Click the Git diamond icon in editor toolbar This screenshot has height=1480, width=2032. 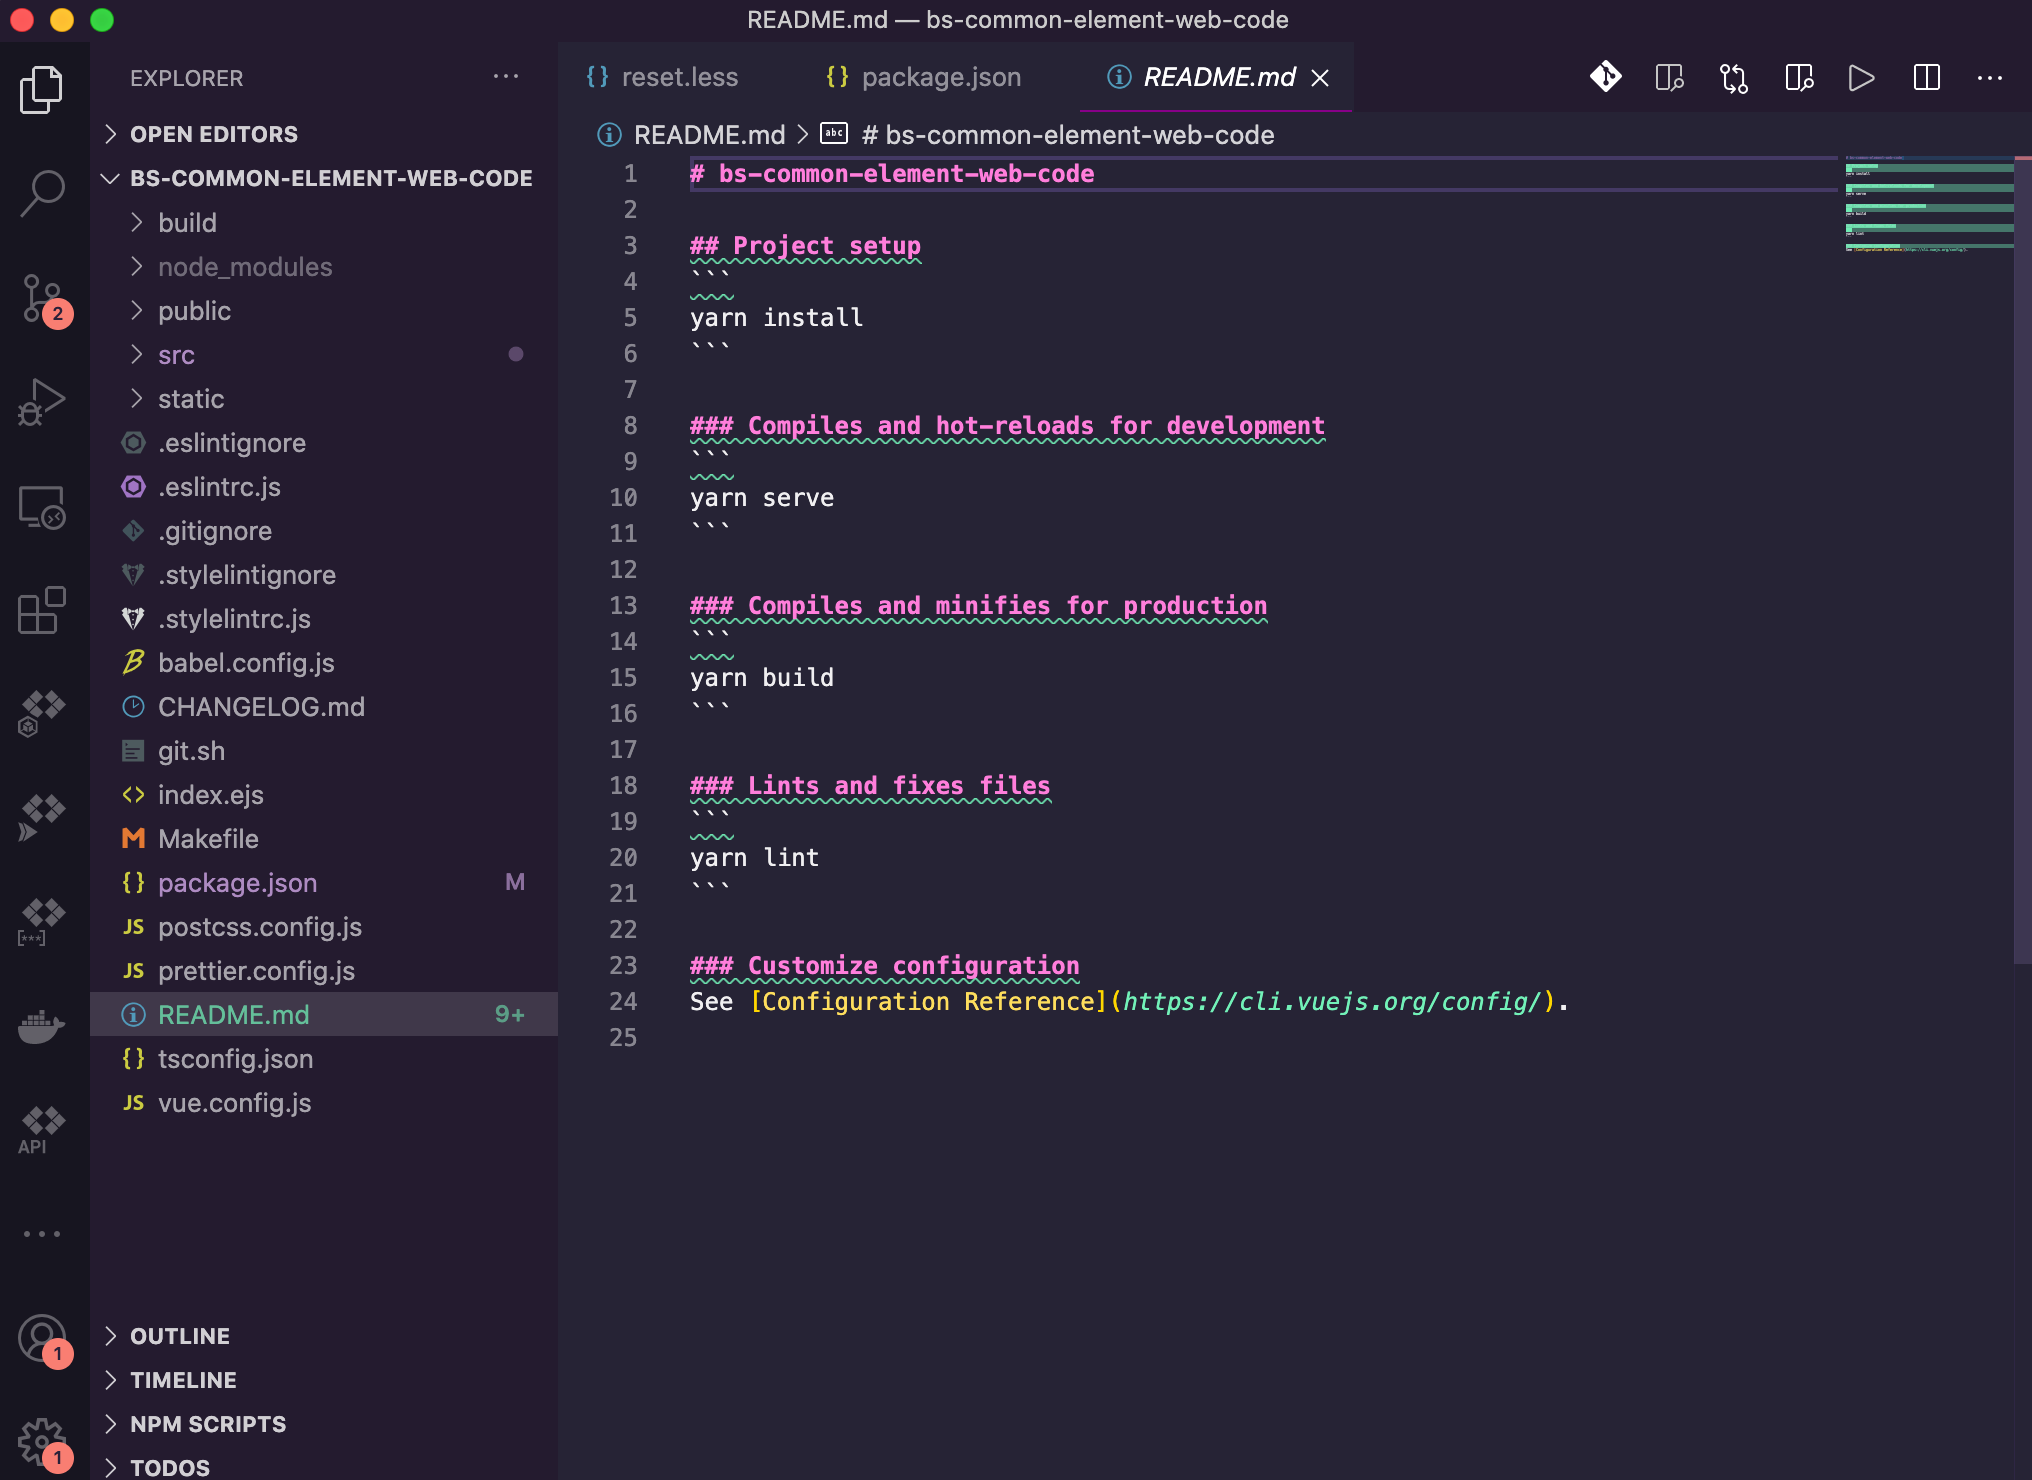pyautogui.click(x=1606, y=77)
